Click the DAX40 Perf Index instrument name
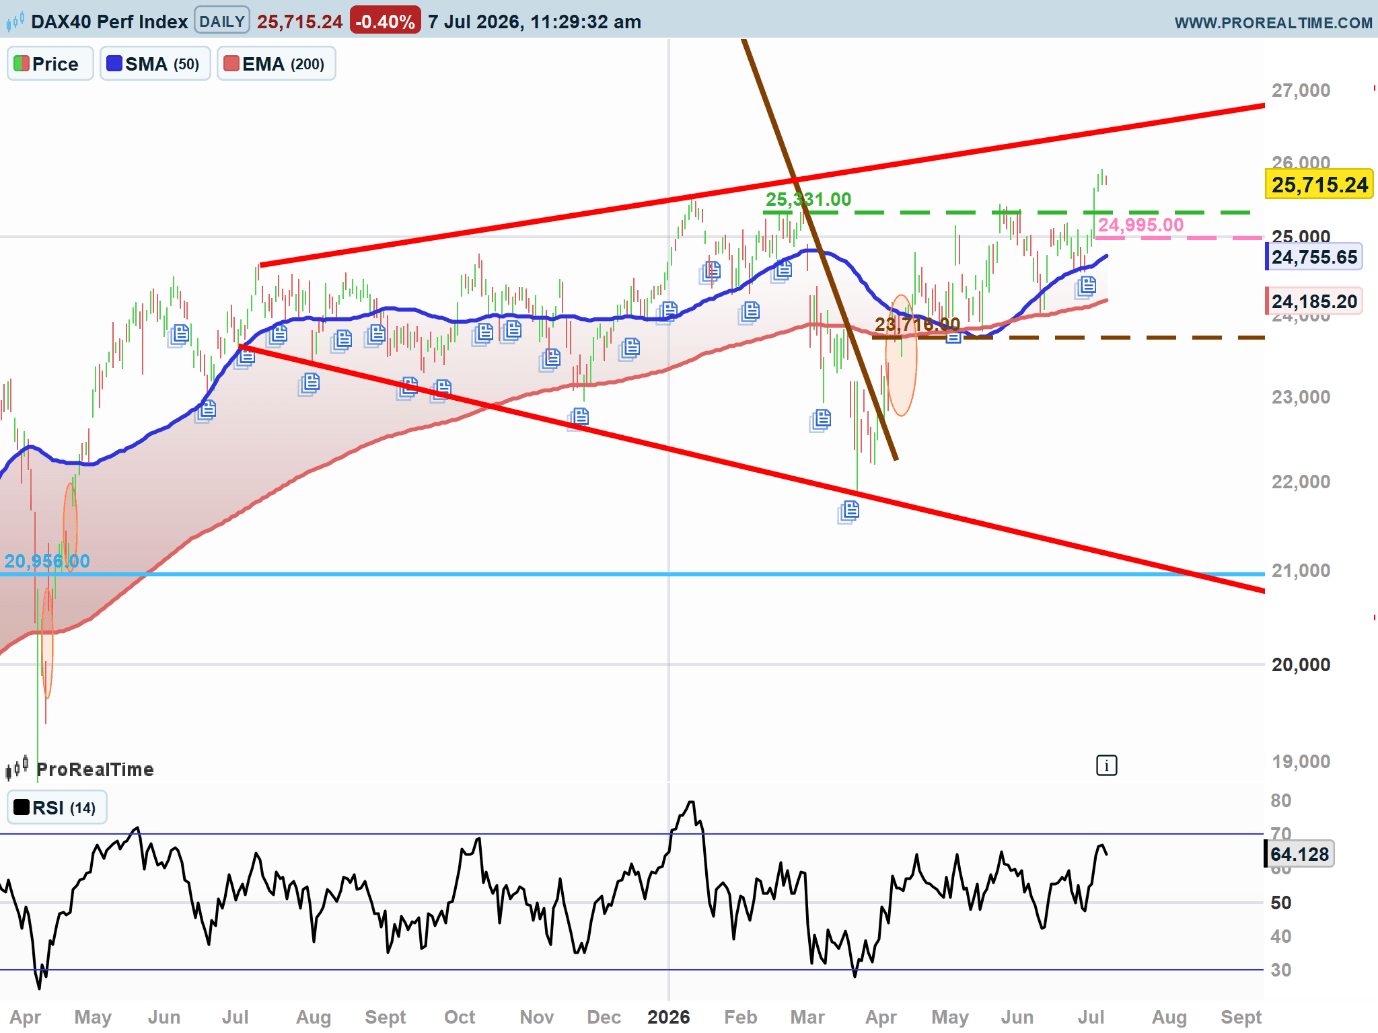 coord(109,21)
